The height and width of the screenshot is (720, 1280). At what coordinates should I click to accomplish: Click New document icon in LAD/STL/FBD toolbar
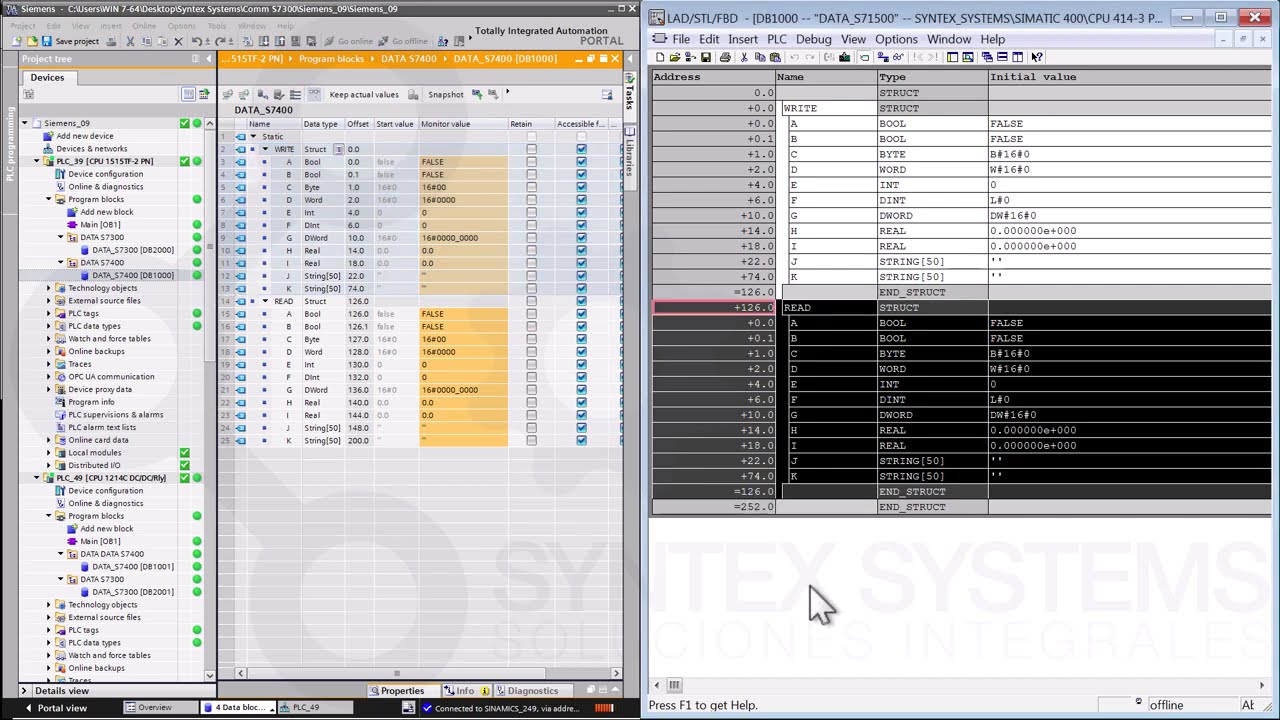[660, 57]
